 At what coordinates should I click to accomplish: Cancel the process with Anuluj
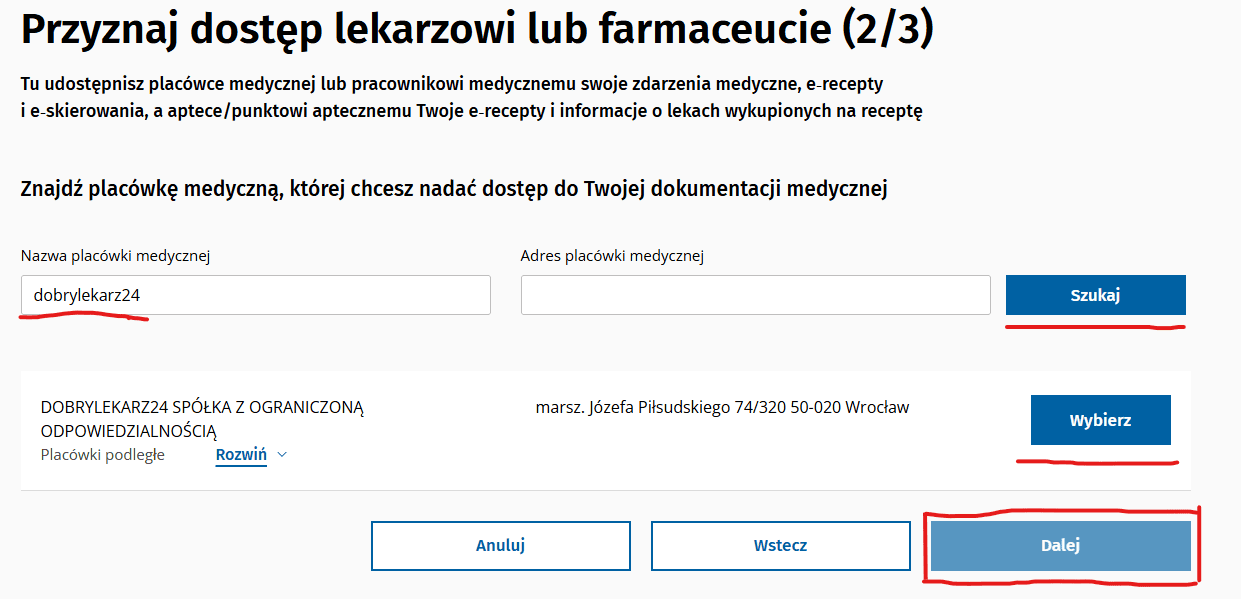point(501,545)
